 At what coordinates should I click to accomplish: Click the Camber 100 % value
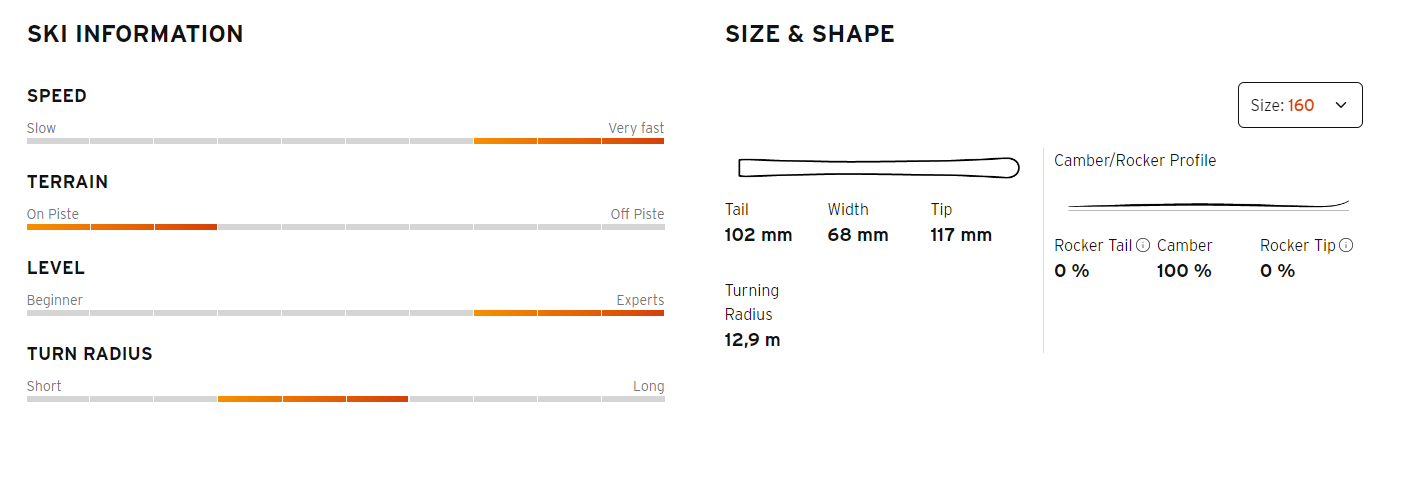(x=1184, y=271)
